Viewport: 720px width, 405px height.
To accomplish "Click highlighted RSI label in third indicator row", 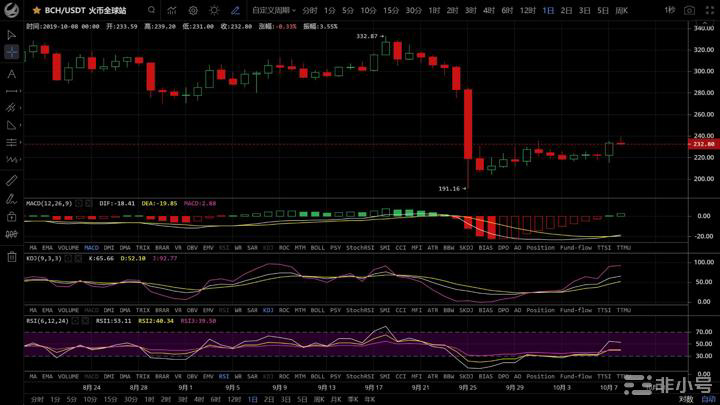I will click(224, 377).
